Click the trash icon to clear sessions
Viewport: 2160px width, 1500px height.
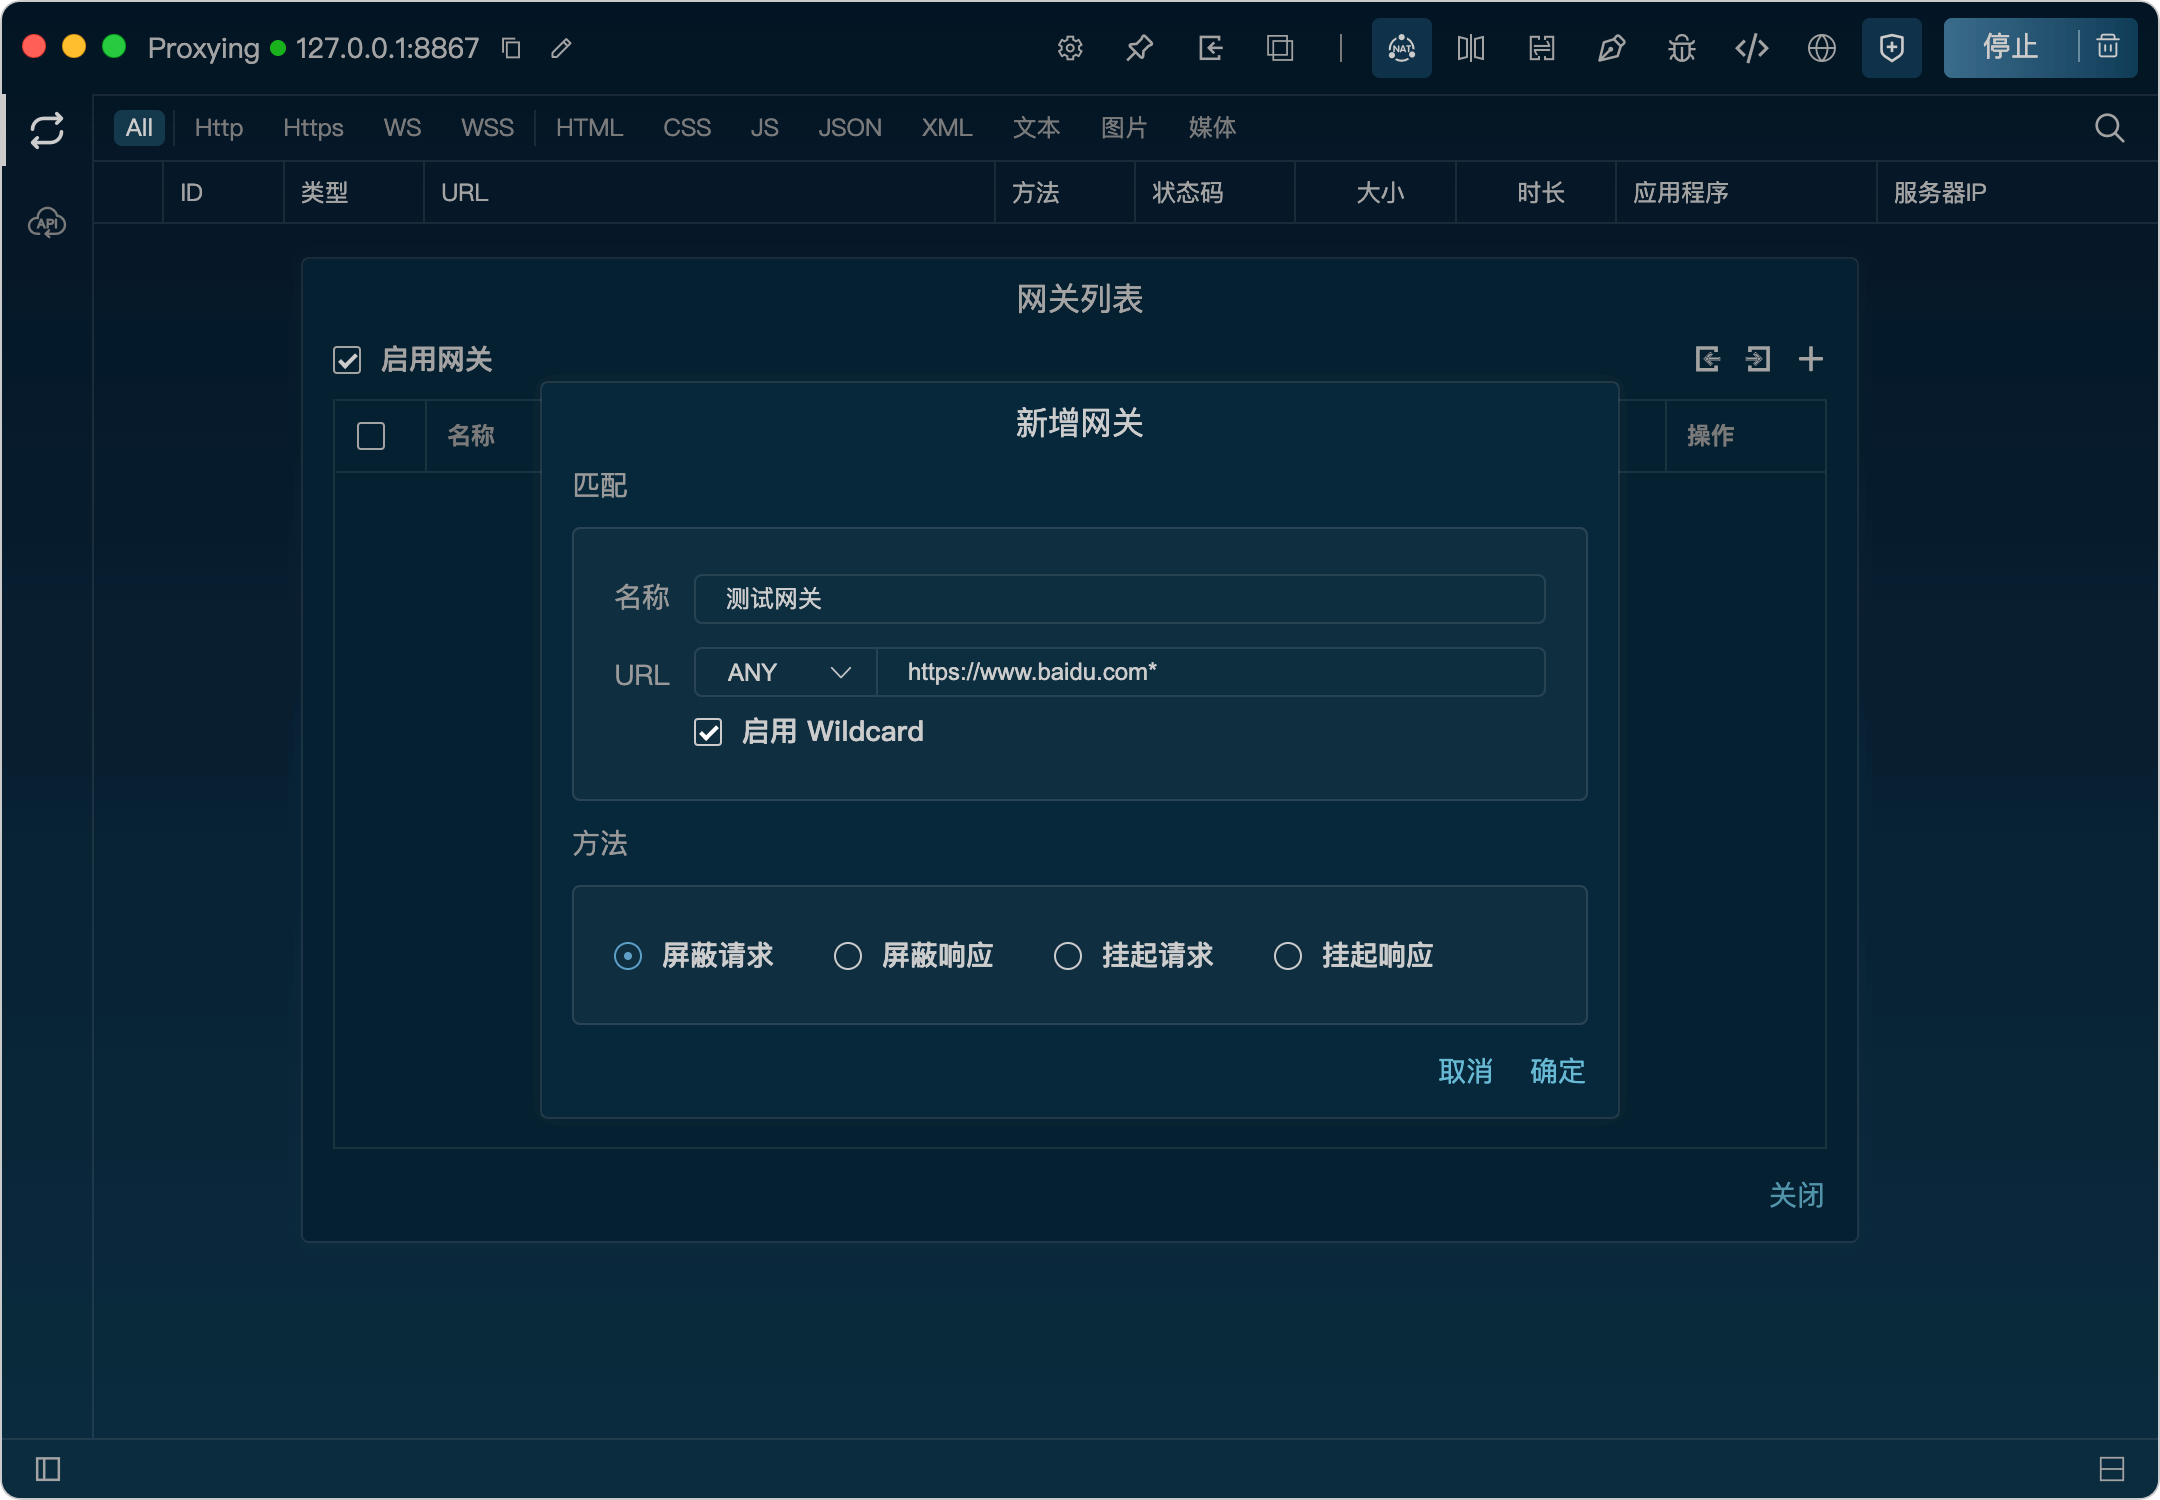tap(2108, 47)
